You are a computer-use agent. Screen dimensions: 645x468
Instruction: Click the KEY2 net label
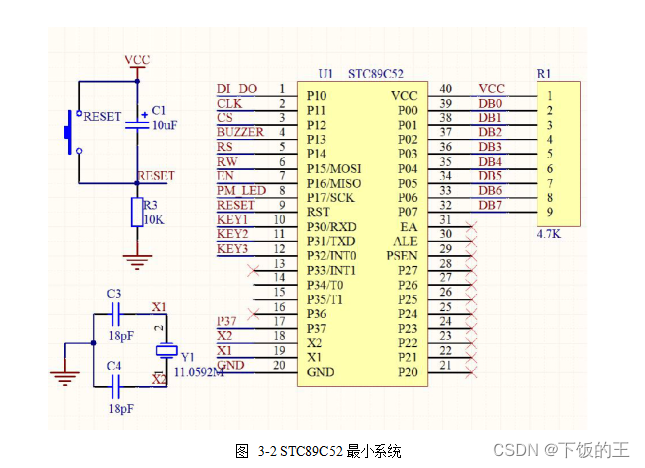[x=232, y=234]
